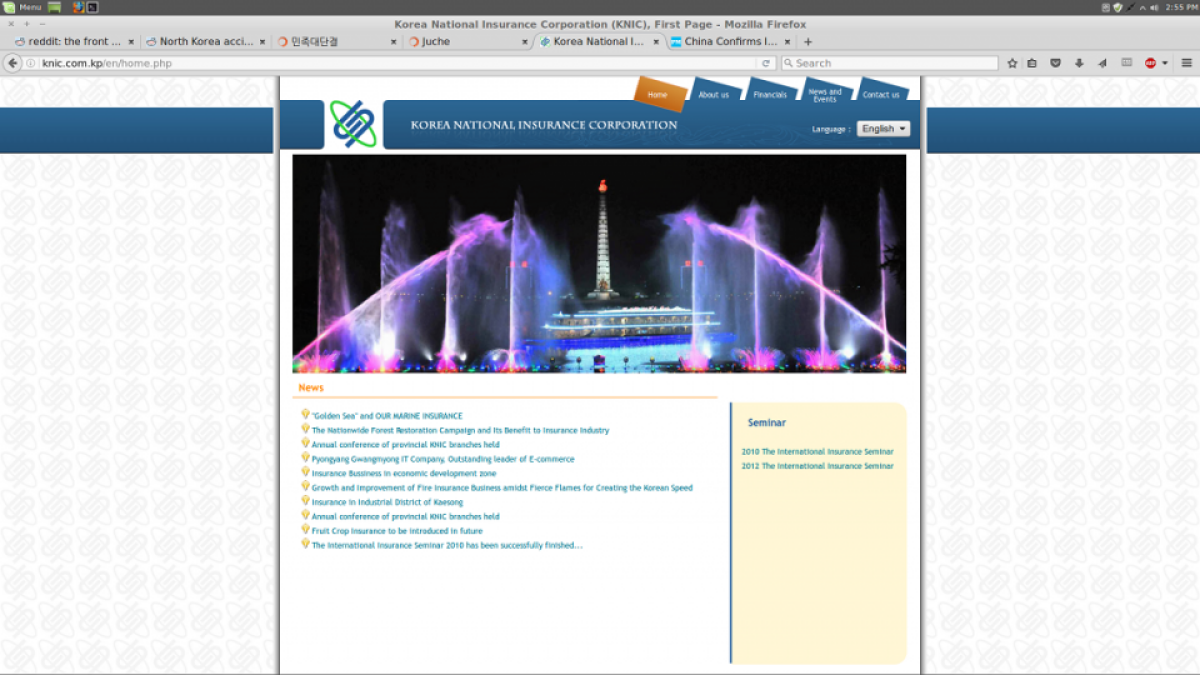This screenshot has height=675, width=1200.
Task: Open the Firefox hamburger menu
Action: 1187,62
